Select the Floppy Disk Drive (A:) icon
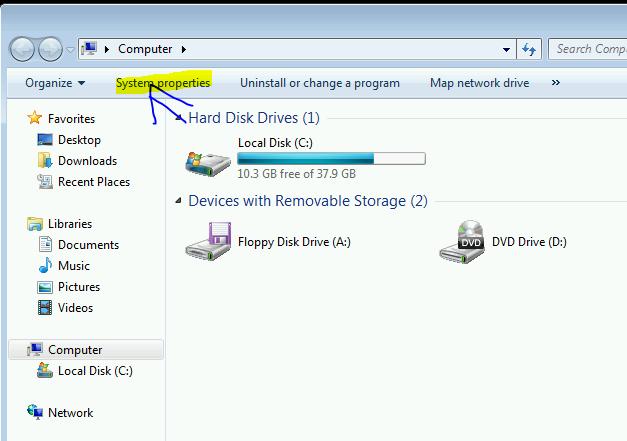 coord(208,241)
